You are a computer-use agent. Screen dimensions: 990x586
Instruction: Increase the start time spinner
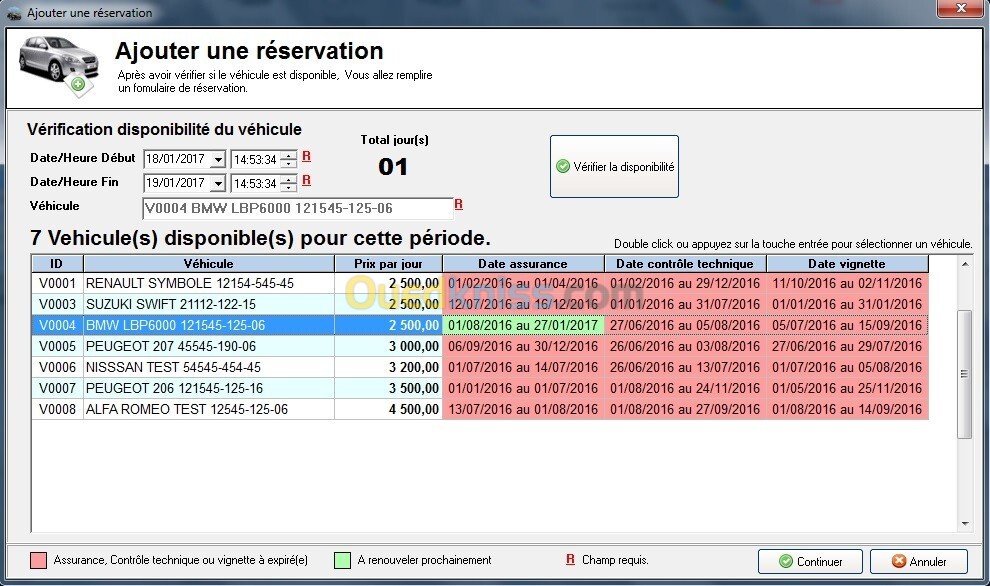click(x=289, y=155)
